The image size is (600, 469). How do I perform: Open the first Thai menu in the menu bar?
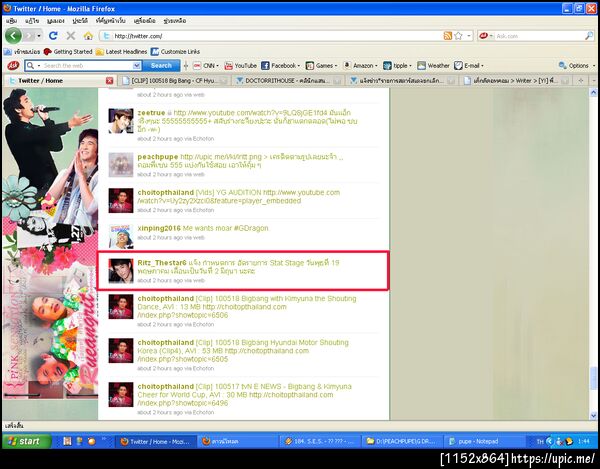click(11, 21)
